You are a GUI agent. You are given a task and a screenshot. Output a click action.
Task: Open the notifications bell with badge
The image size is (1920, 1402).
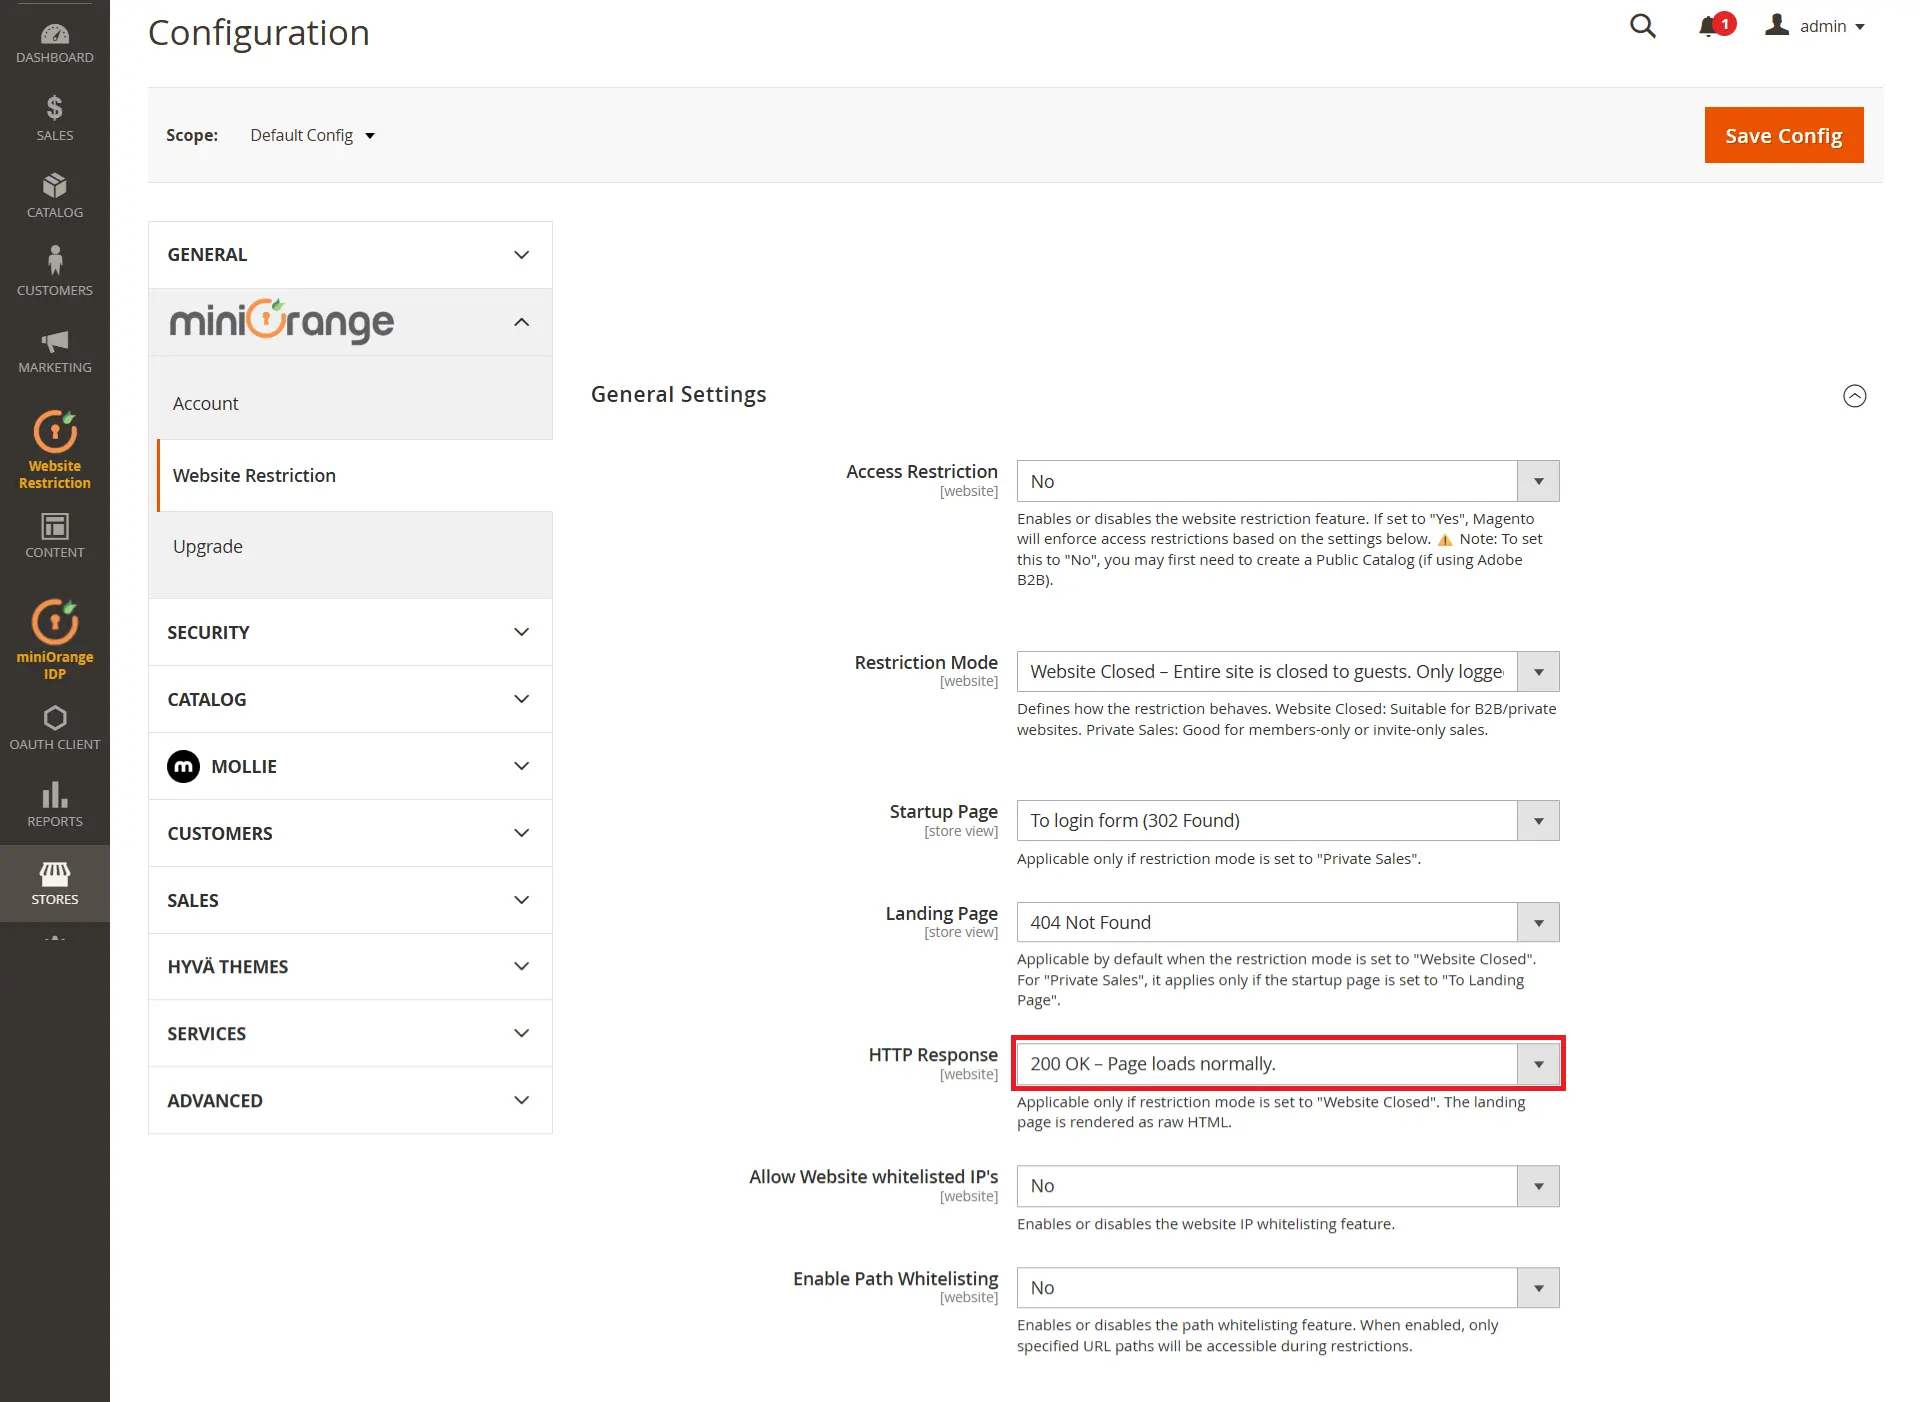[x=1710, y=26]
